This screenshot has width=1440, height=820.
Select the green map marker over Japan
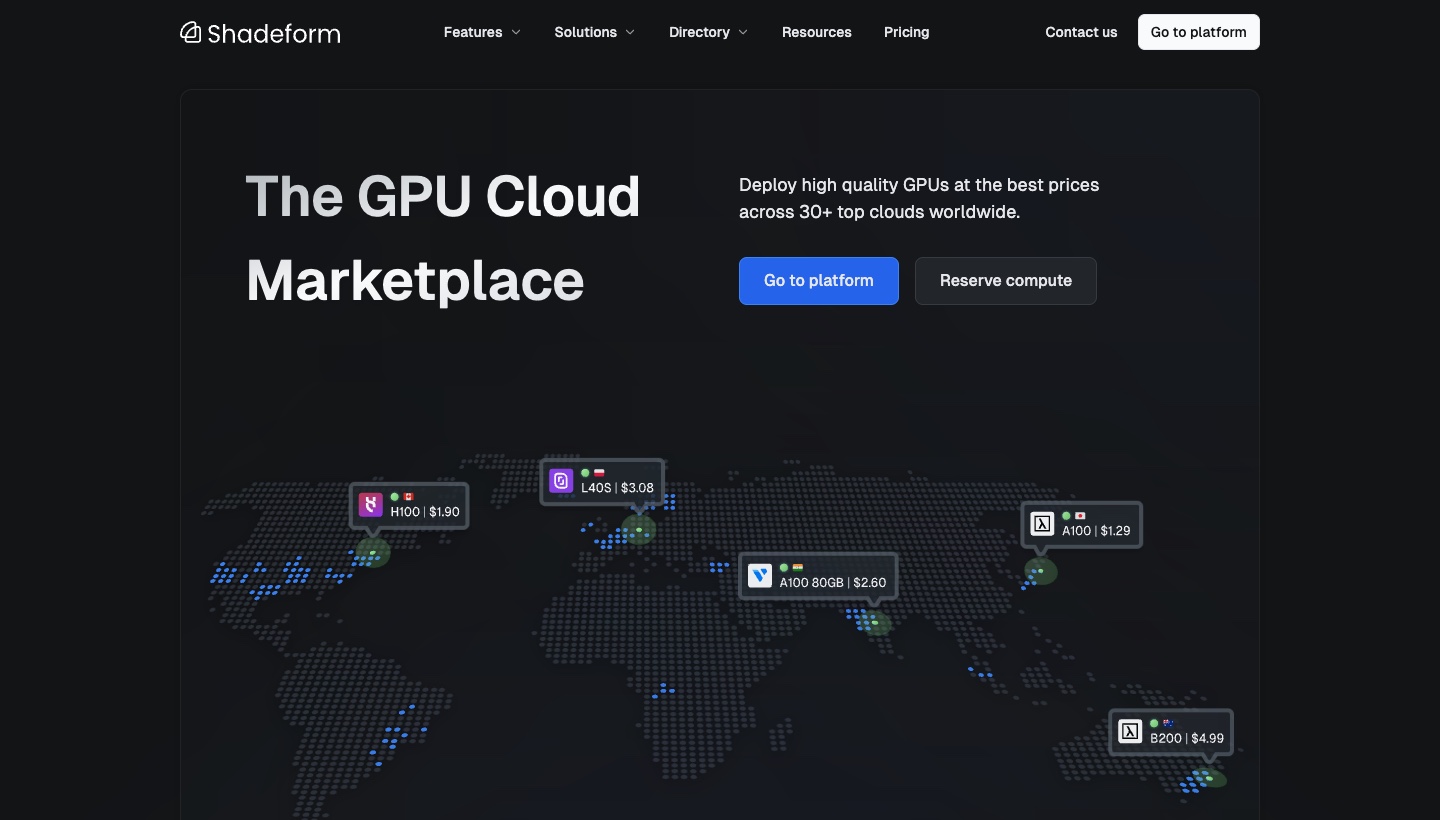[x=1040, y=571]
